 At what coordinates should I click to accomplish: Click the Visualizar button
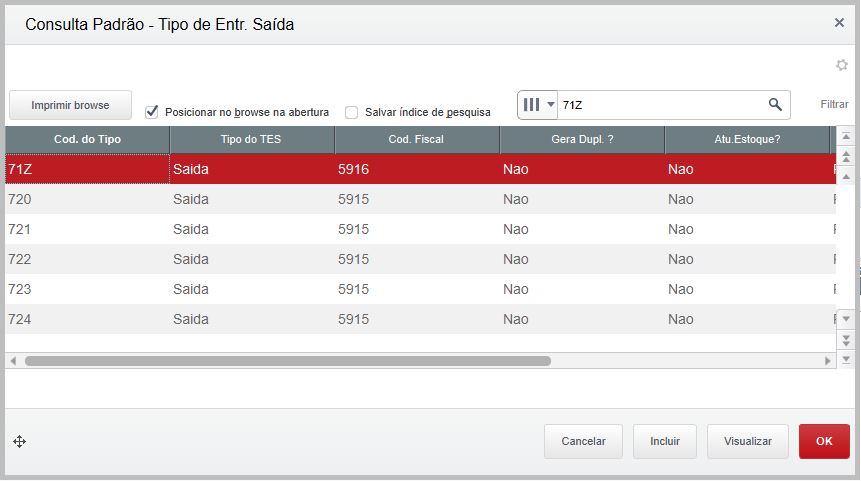pyautogui.click(x=747, y=441)
